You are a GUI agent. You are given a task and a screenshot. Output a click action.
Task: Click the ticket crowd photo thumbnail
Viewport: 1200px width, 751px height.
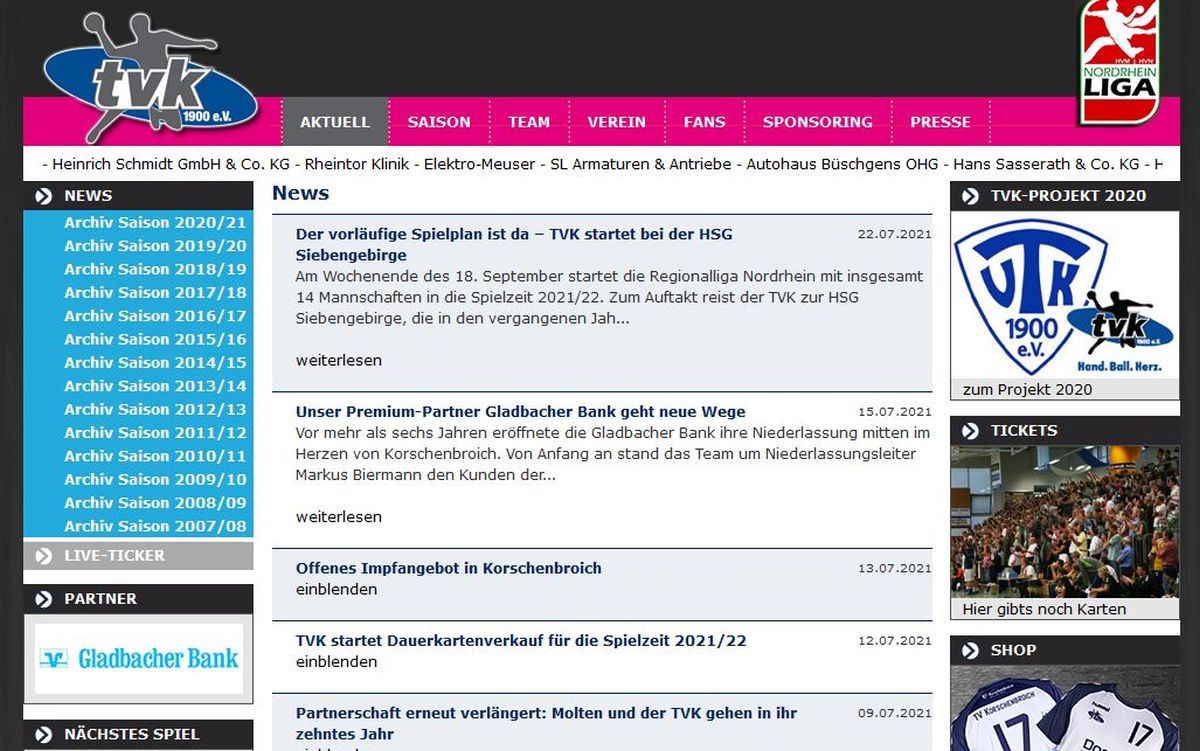click(1064, 521)
